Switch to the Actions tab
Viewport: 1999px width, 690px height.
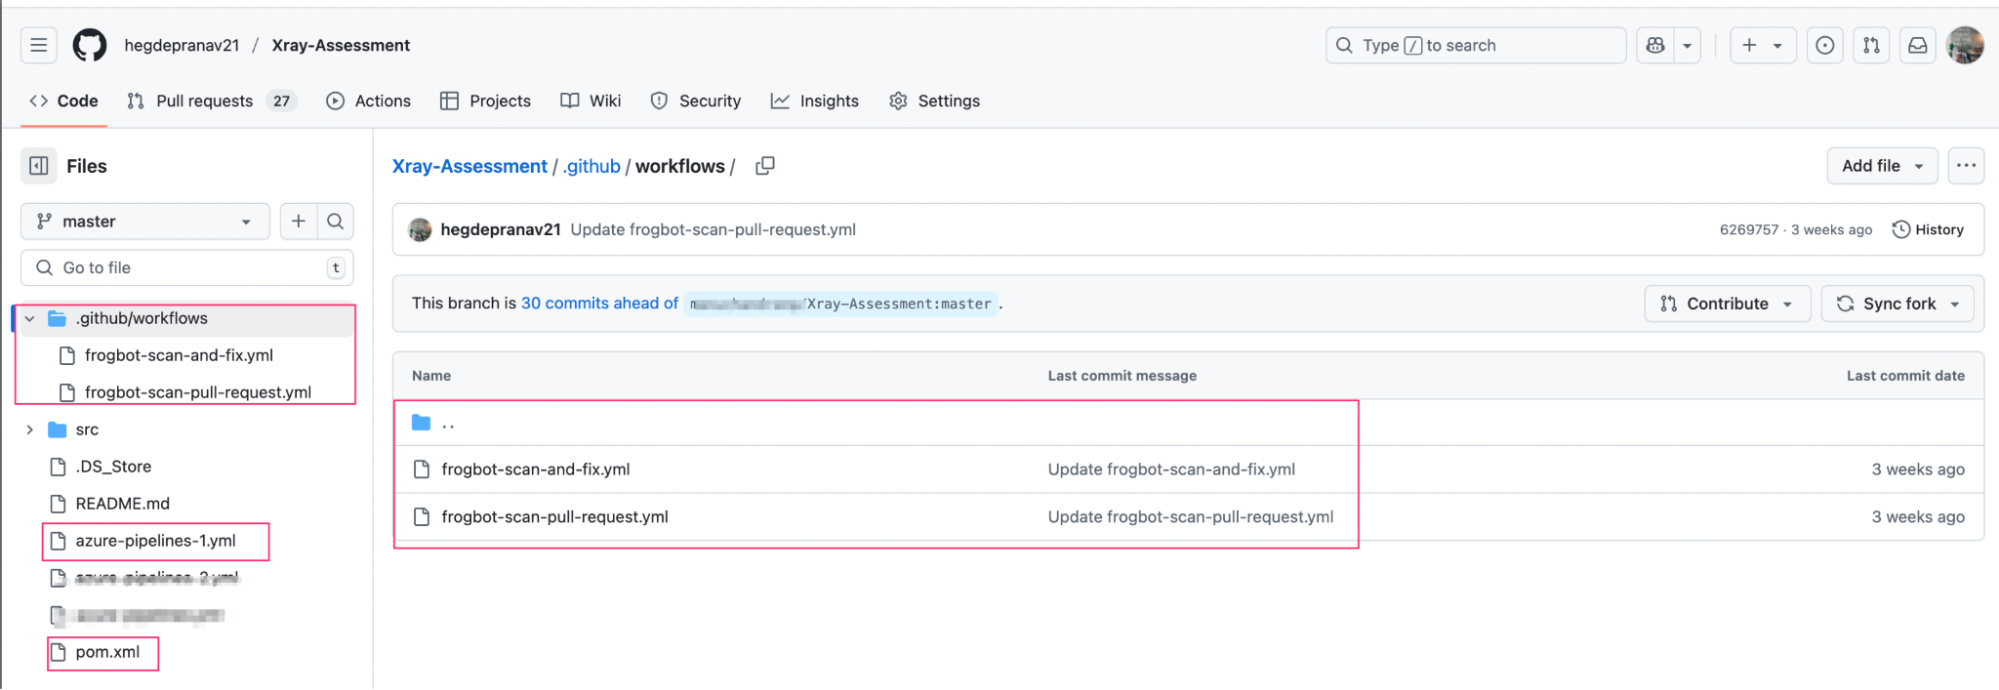pyautogui.click(x=369, y=101)
